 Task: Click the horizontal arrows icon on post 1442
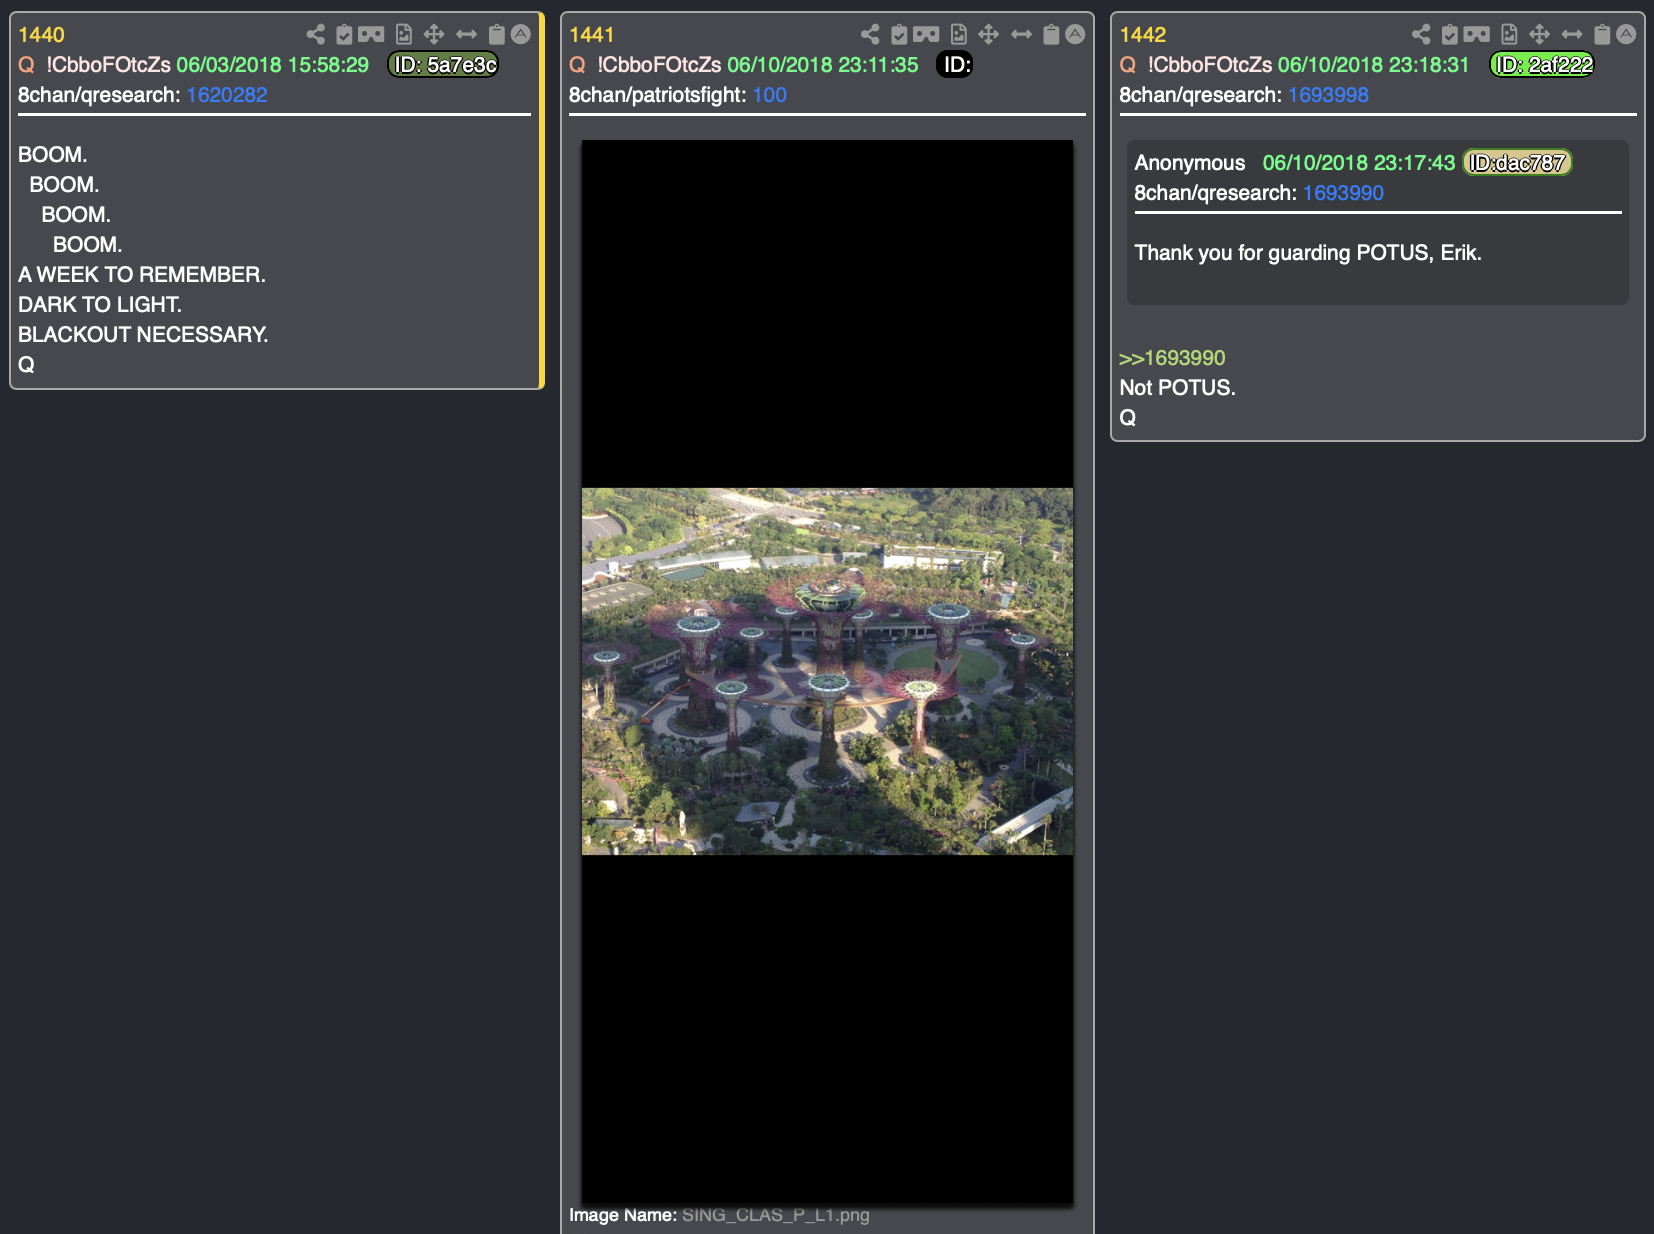1573,34
